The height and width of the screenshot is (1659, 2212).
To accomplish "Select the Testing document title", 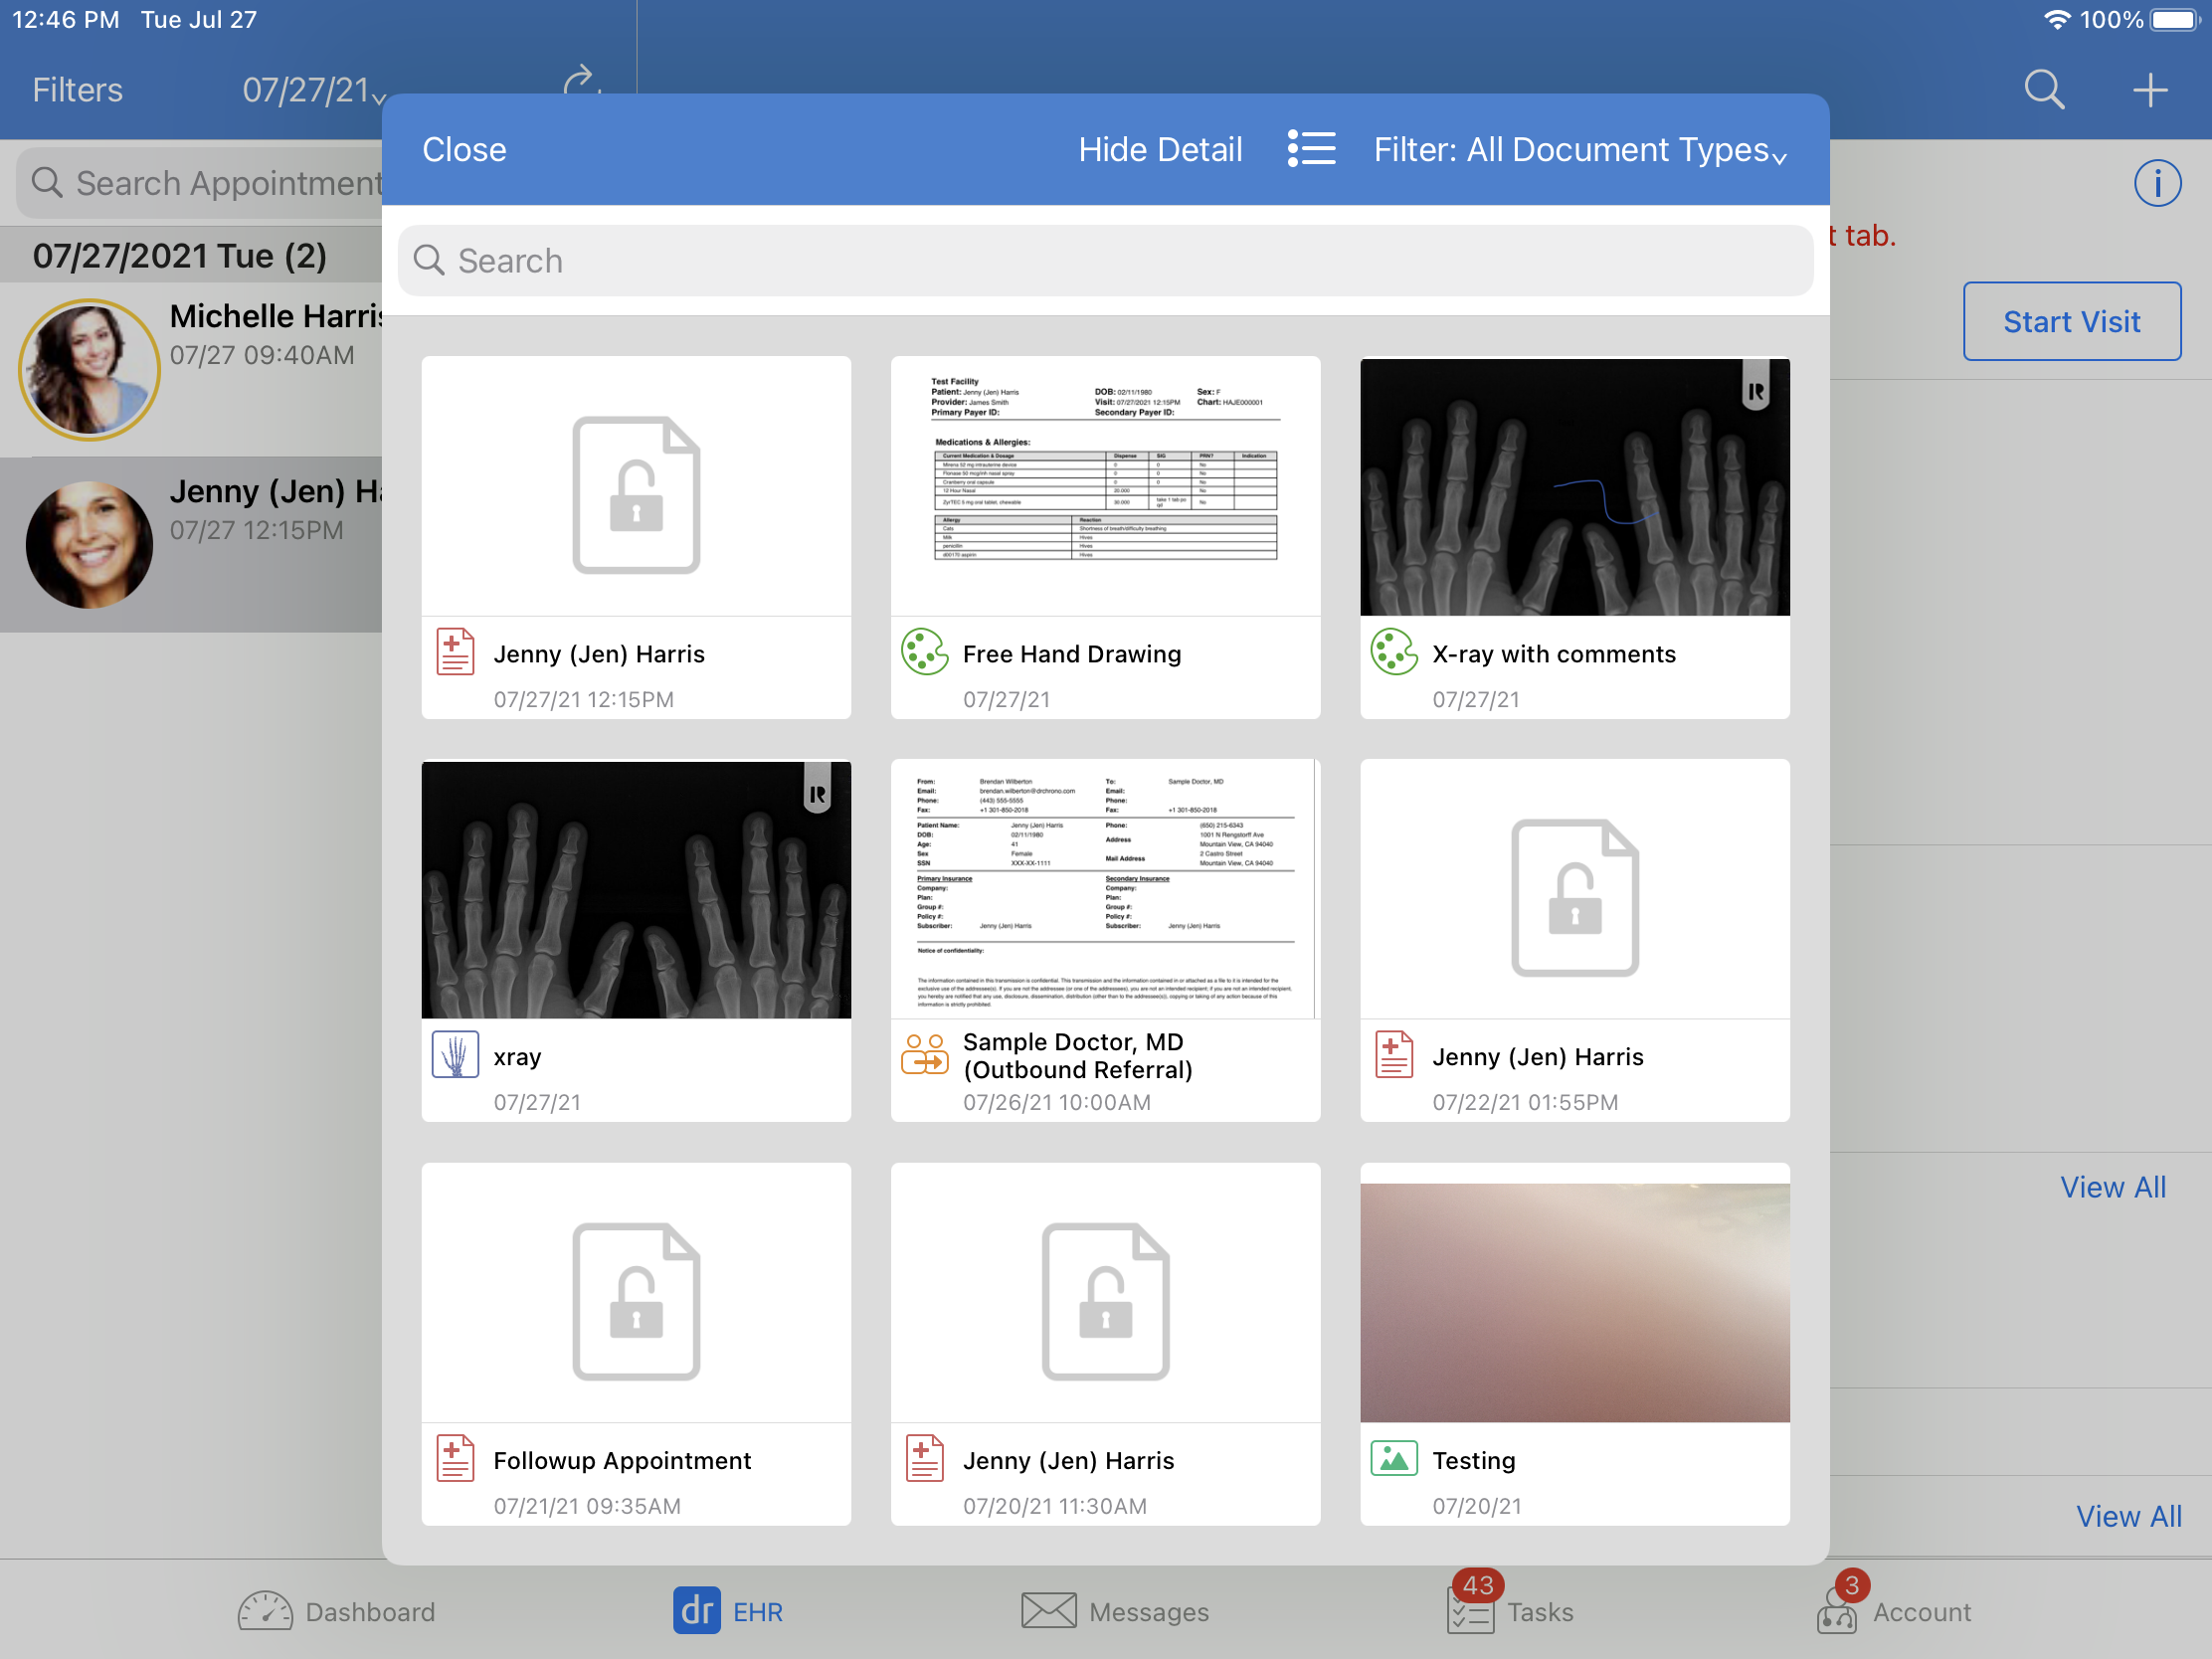I will click(1474, 1461).
